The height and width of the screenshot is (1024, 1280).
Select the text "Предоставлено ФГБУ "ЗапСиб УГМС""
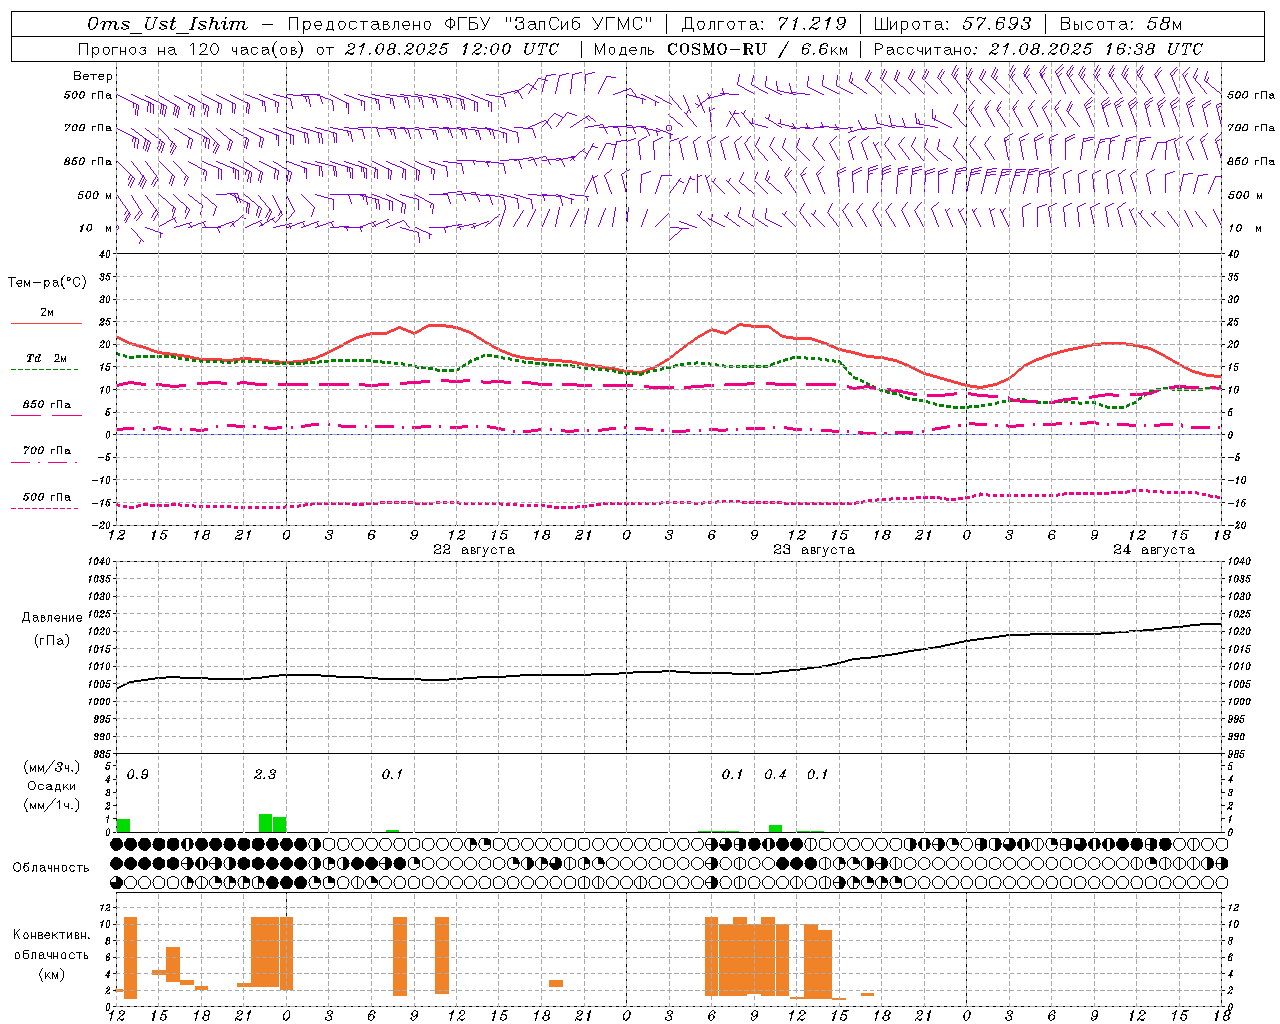coord(469,24)
